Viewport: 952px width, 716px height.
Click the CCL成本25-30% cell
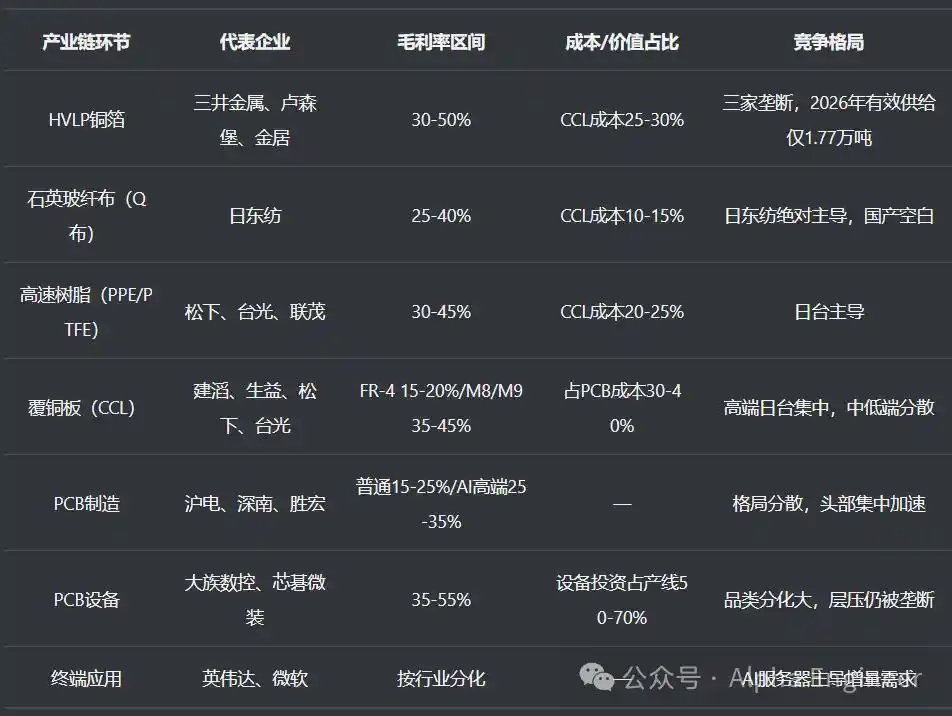pos(622,120)
